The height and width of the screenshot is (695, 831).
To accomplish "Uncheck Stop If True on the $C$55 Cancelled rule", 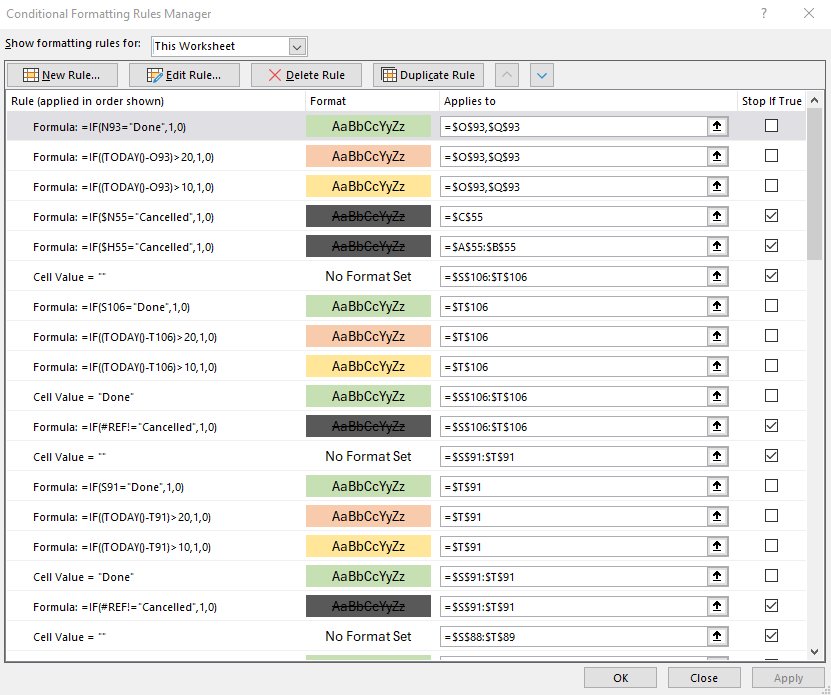I will pyautogui.click(x=771, y=216).
